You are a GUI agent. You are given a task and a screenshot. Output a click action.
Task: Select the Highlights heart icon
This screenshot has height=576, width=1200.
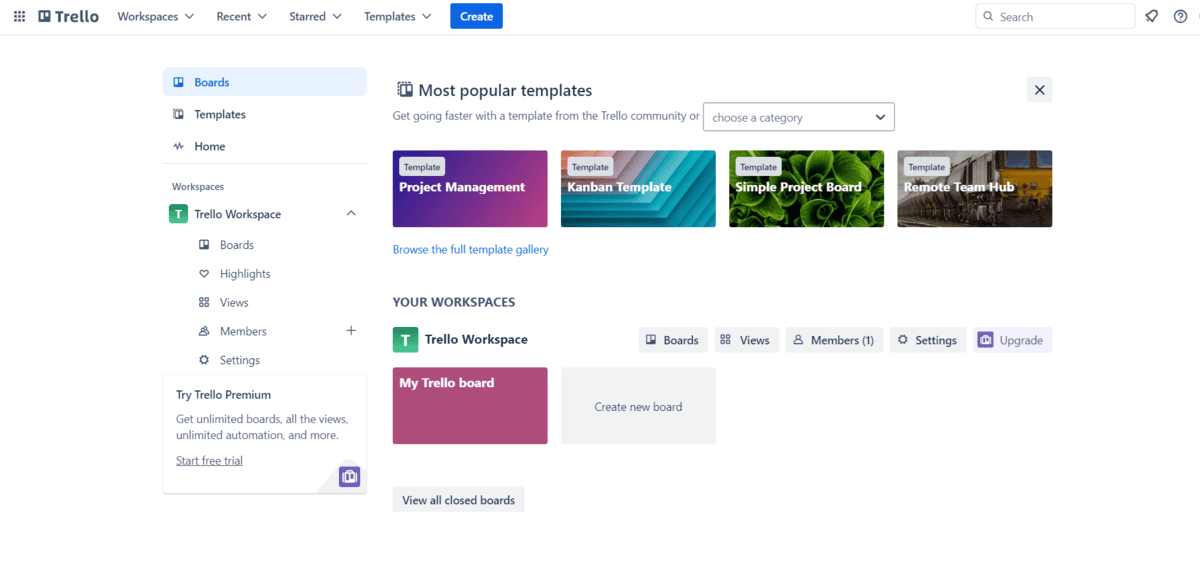205,273
